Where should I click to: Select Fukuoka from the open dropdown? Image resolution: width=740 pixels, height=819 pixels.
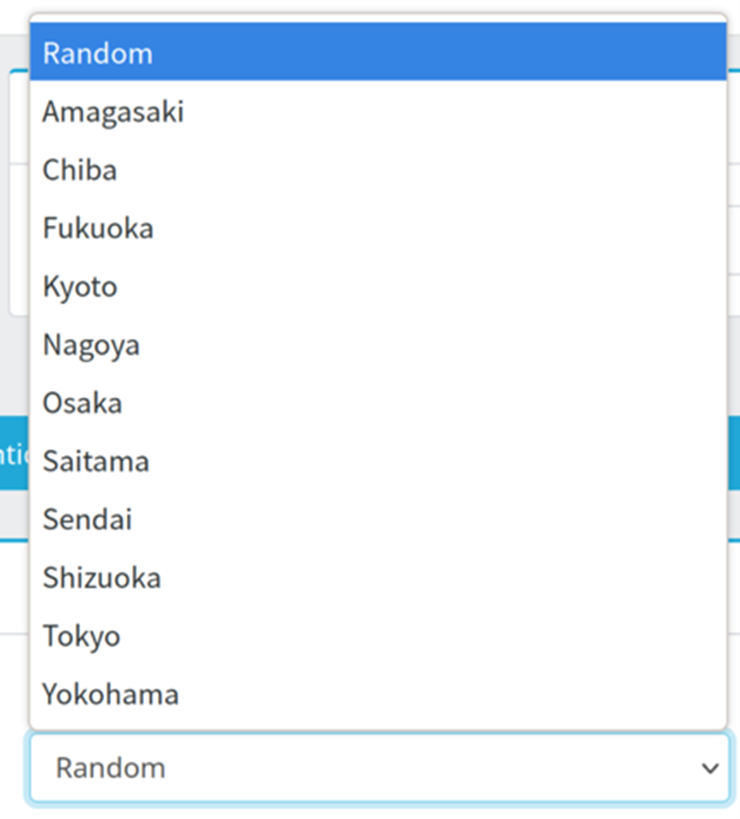[x=378, y=228]
